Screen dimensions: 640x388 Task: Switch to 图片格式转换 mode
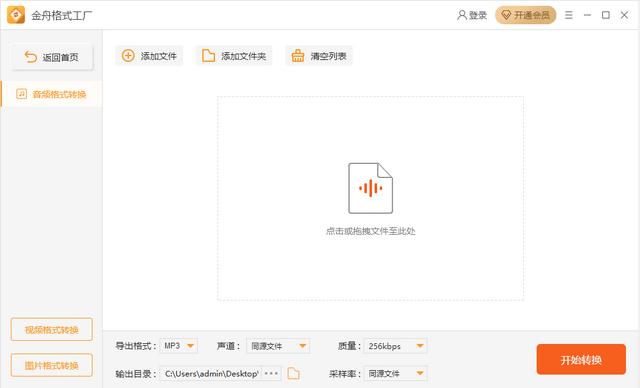coord(51,365)
